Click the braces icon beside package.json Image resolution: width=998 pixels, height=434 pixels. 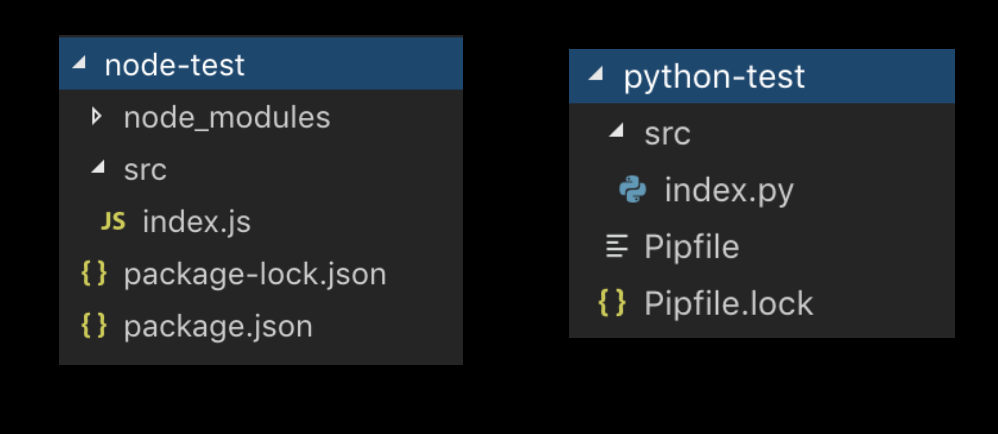click(93, 326)
